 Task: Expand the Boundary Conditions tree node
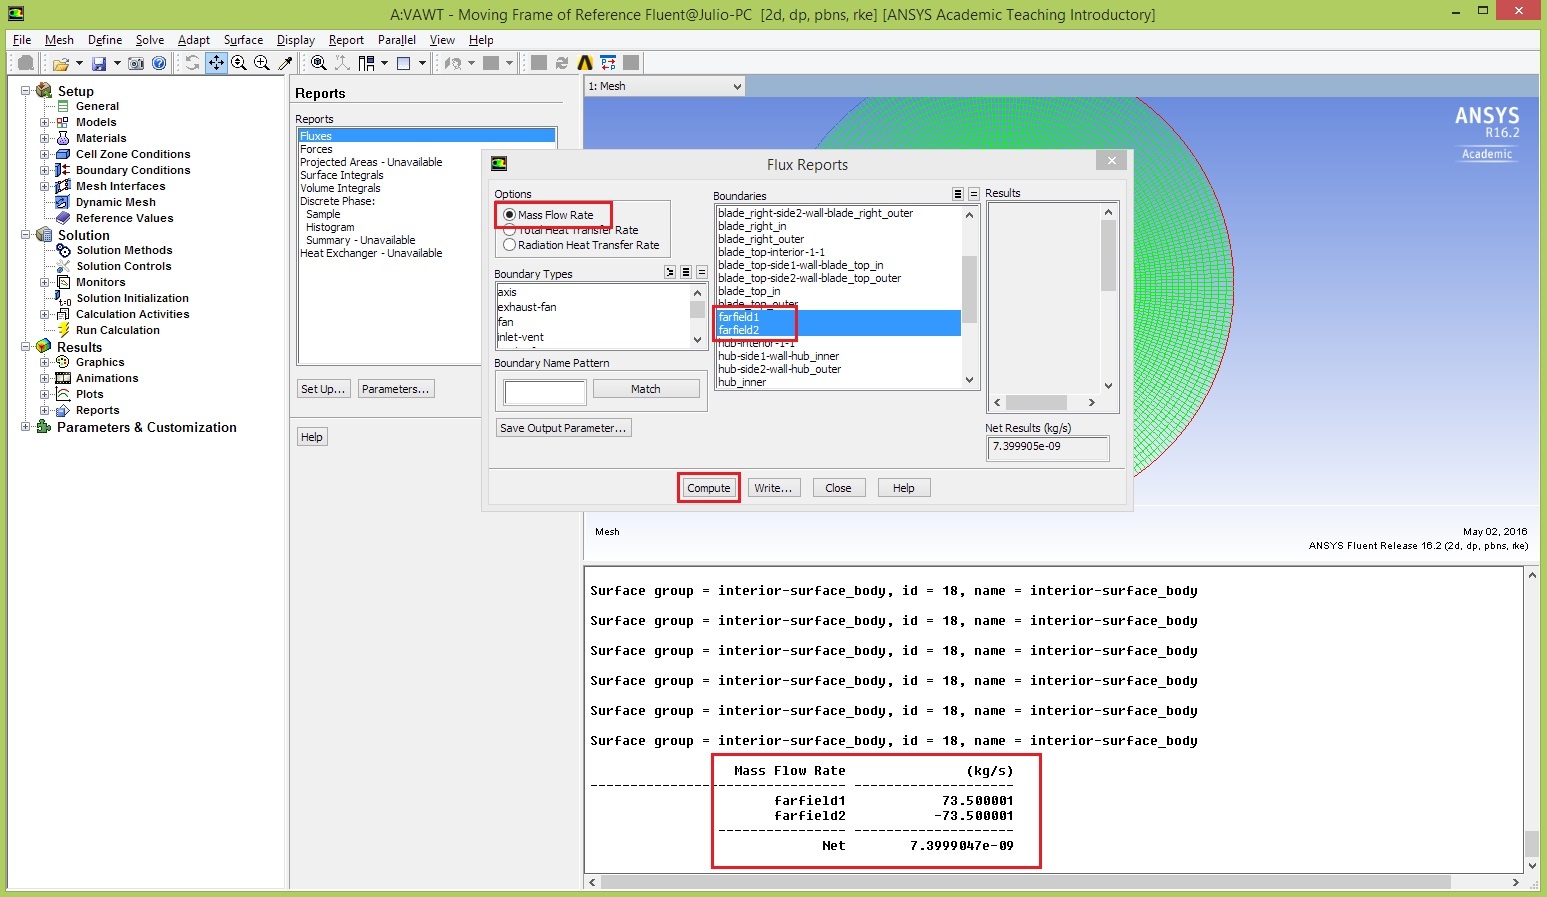click(44, 170)
